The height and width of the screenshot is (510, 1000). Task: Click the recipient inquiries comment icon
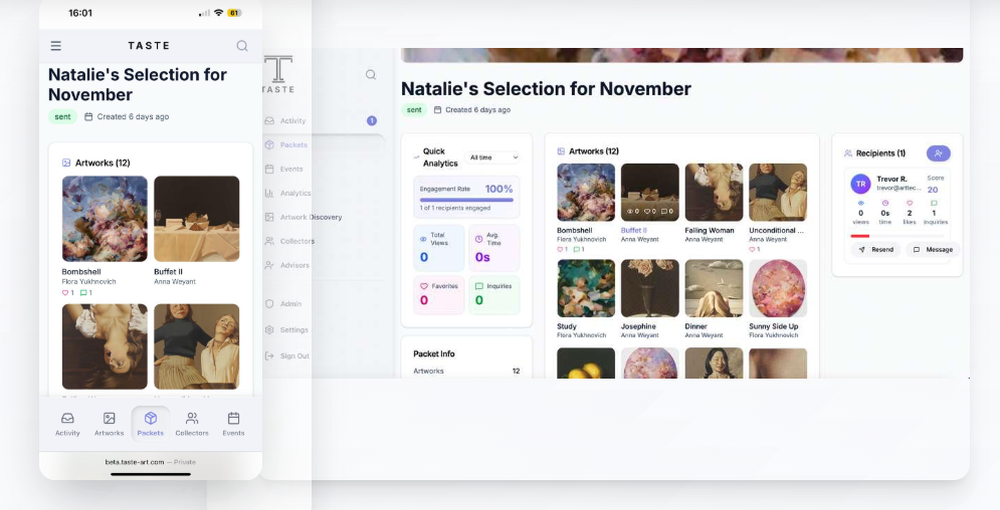934,203
